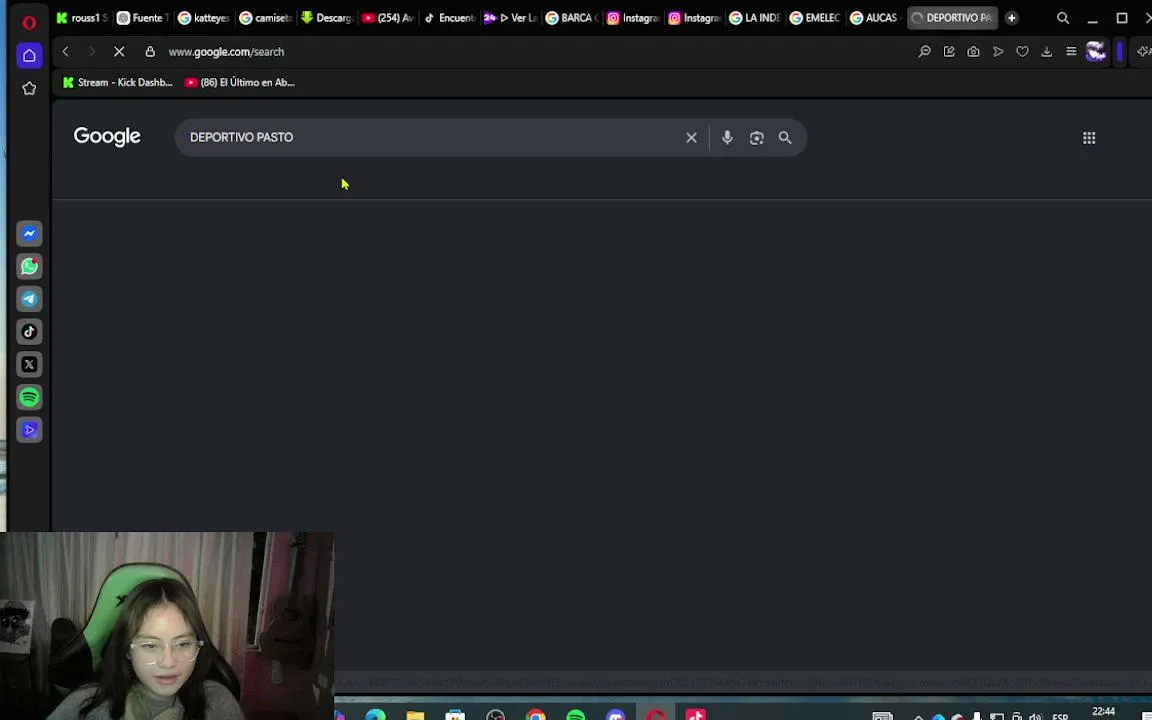The image size is (1152, 720).
Task: Click the profile avatar in the toolbar
Action: (1096, 51)
